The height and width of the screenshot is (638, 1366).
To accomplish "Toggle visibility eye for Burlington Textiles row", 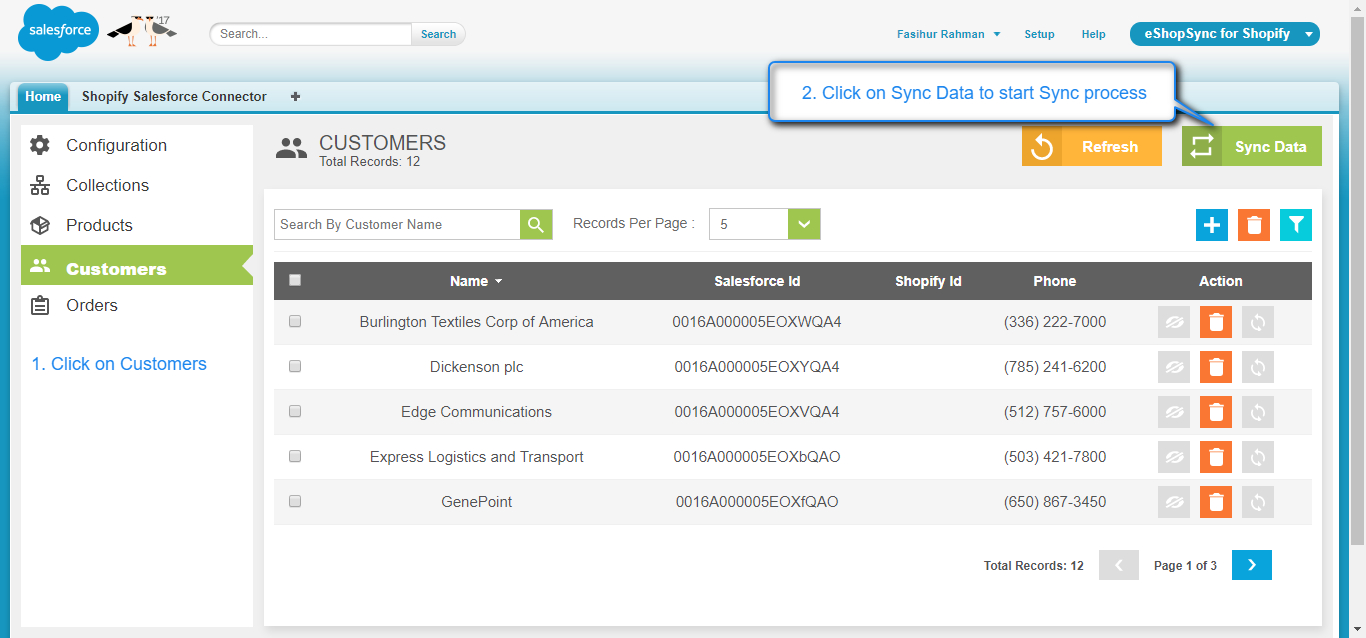I will (1174, 322).
